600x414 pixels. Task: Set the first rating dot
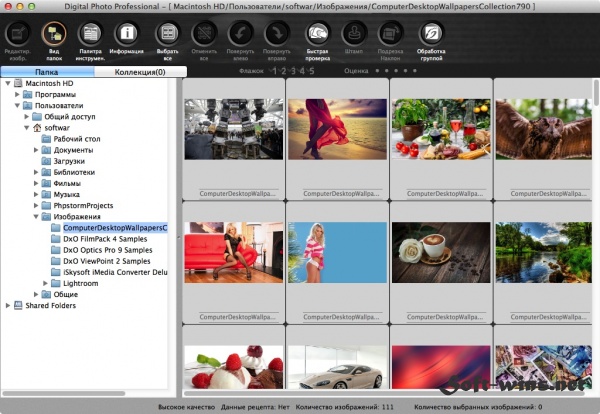[x=377, y=70]
